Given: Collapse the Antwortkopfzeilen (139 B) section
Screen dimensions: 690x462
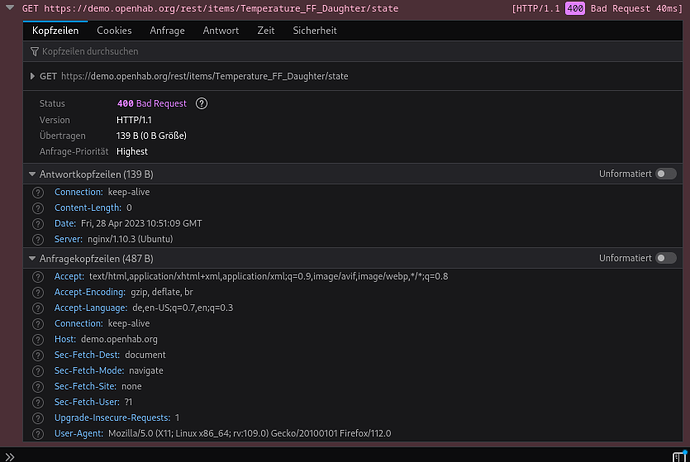Looking at the screenshot, I should point(32,174).
